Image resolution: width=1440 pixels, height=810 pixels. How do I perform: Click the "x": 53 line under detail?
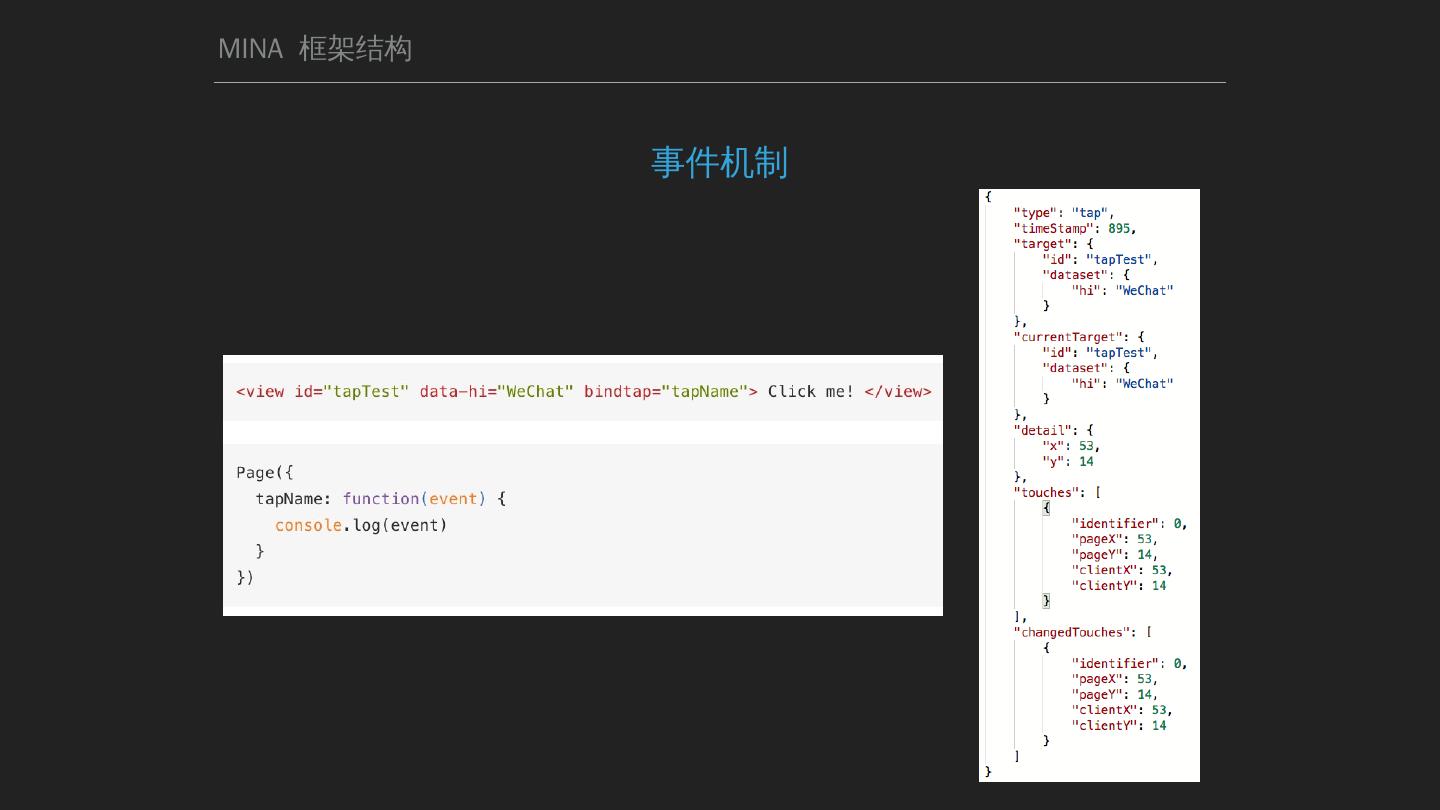(1070, 446)
